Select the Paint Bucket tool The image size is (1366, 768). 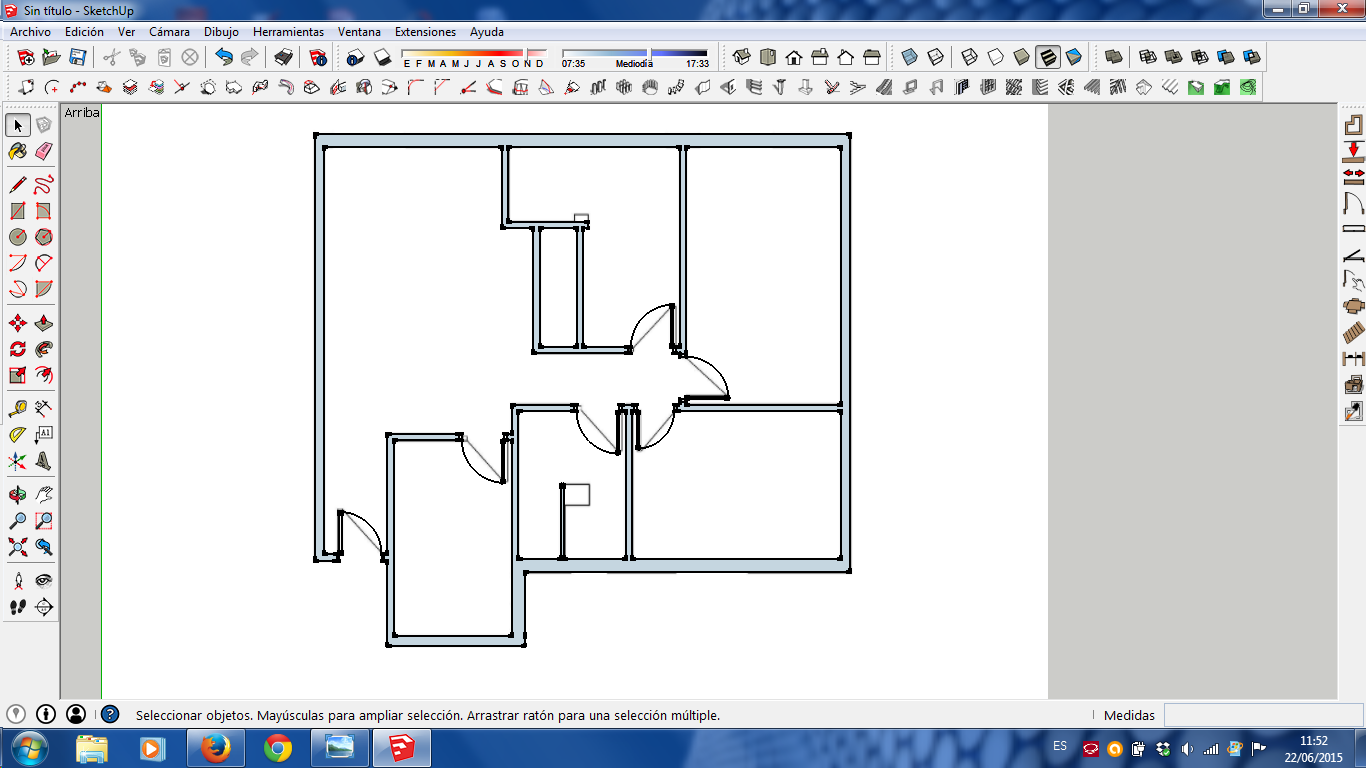[x=18, y=151]
